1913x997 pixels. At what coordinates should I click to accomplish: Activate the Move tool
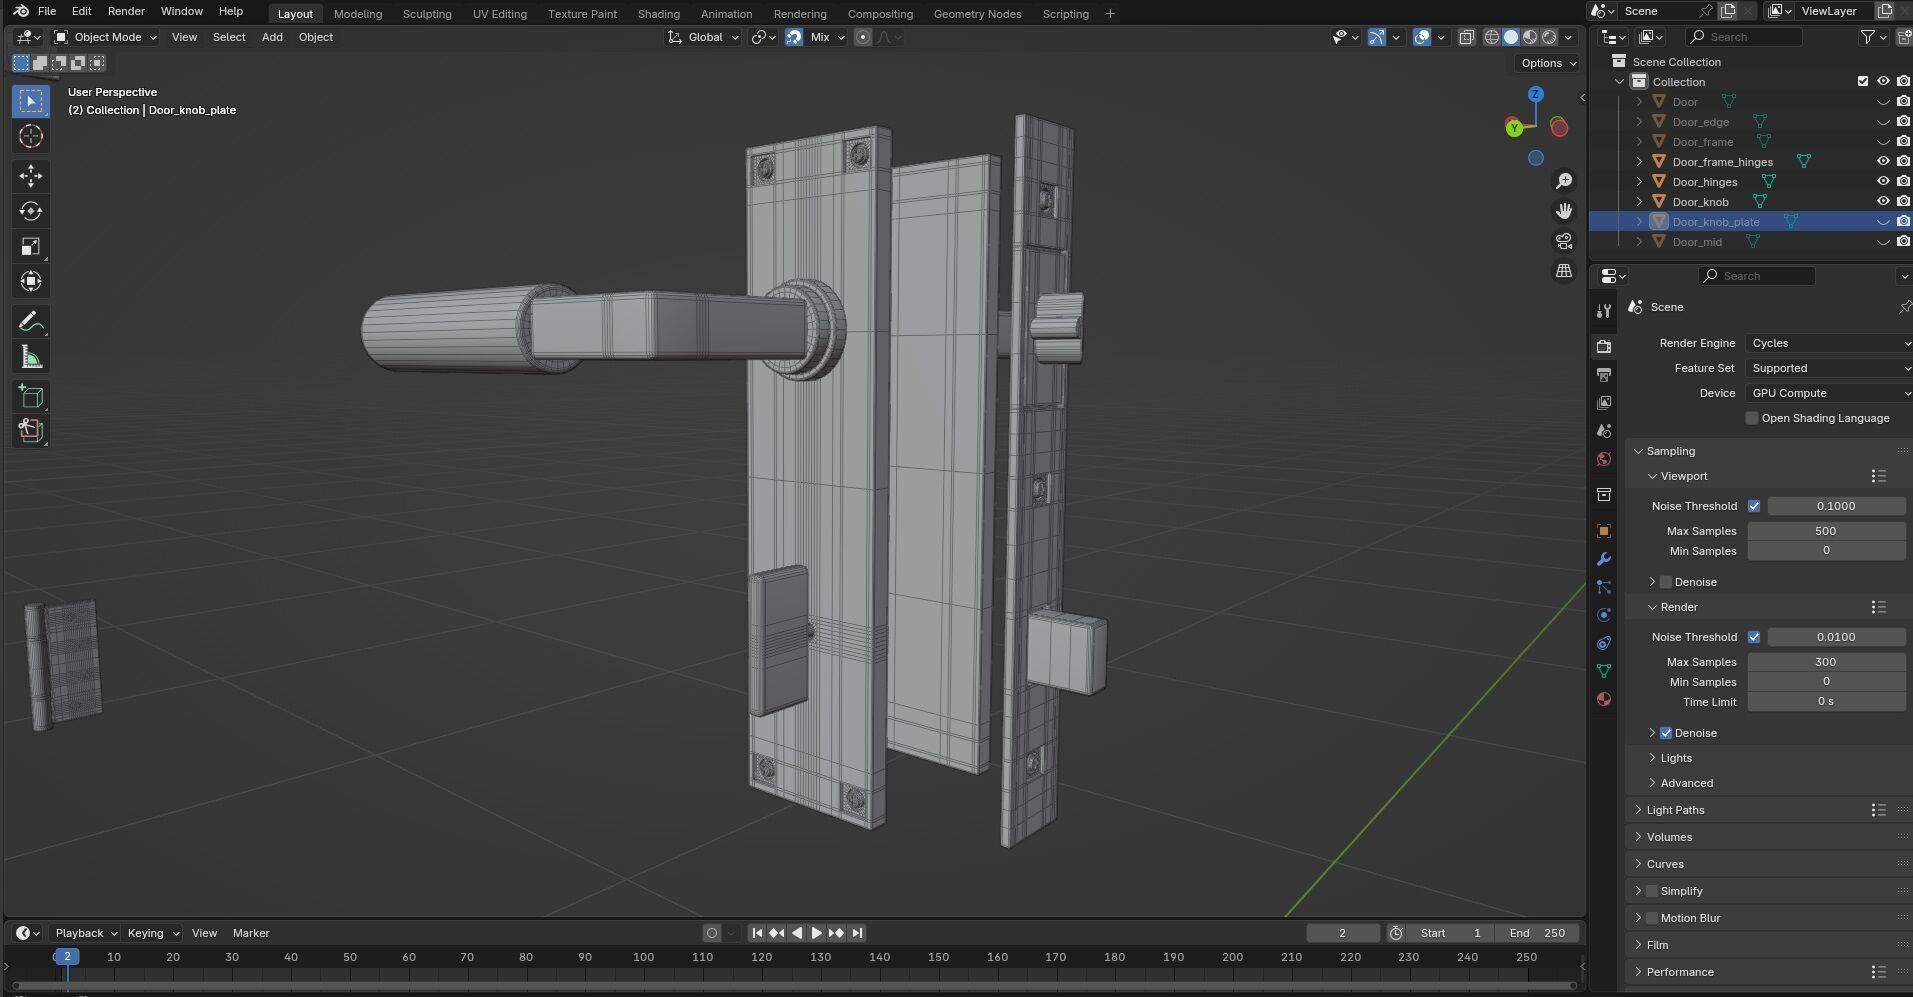click(x=31, y=176)
